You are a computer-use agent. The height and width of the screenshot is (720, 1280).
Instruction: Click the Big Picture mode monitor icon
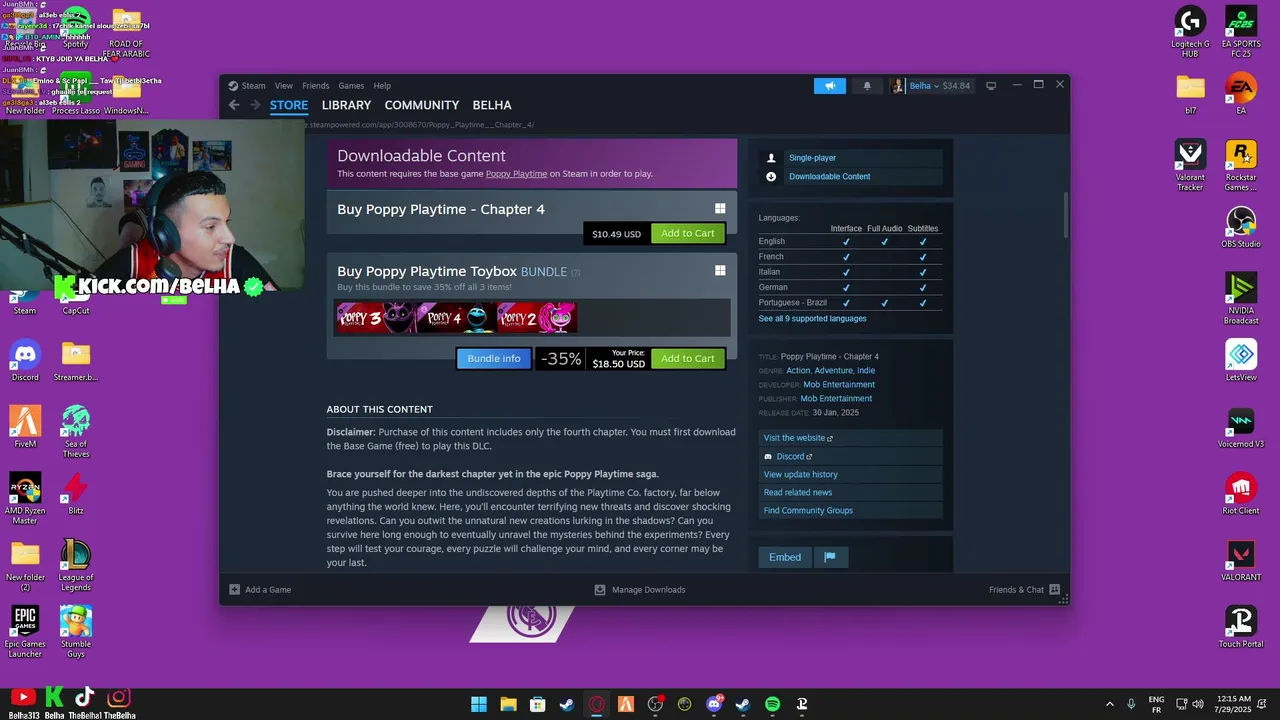point(991,86)
